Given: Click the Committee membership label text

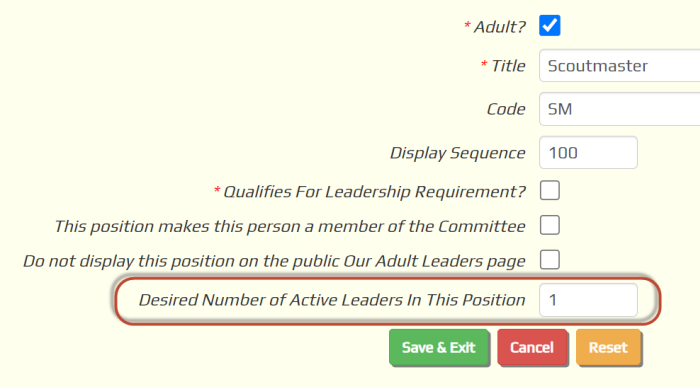Looking at the screenshot, I should click(x=290, y=226).
